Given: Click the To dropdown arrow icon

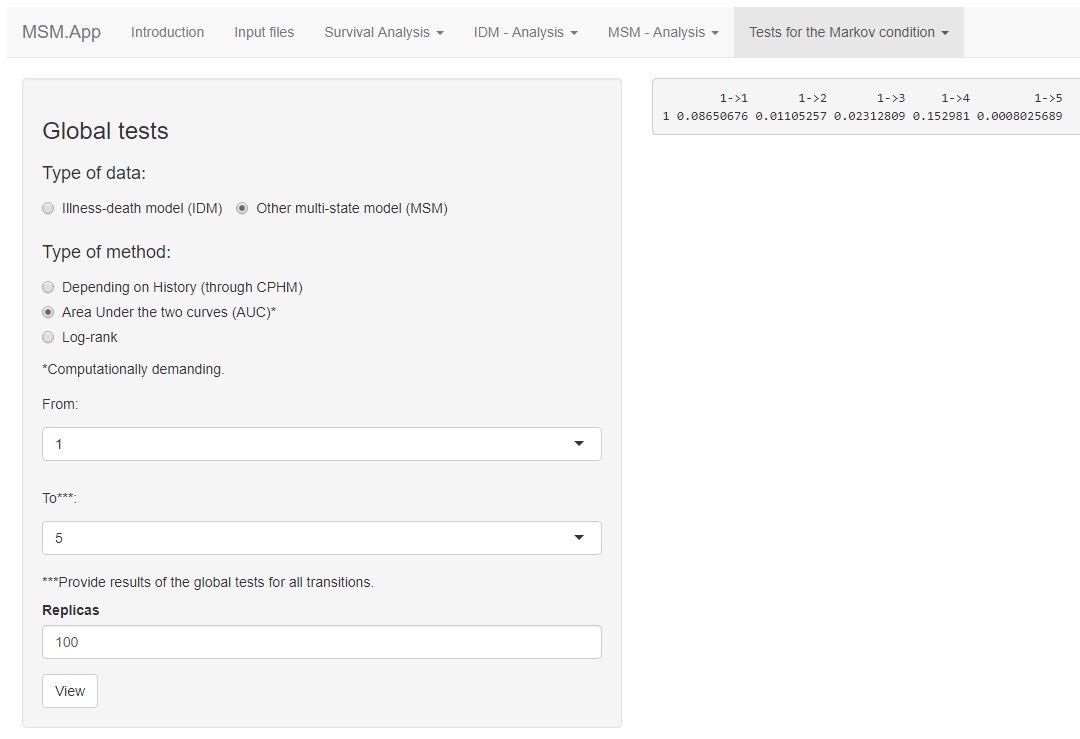Looking at the screenshot, I should [x=579, y=538].
